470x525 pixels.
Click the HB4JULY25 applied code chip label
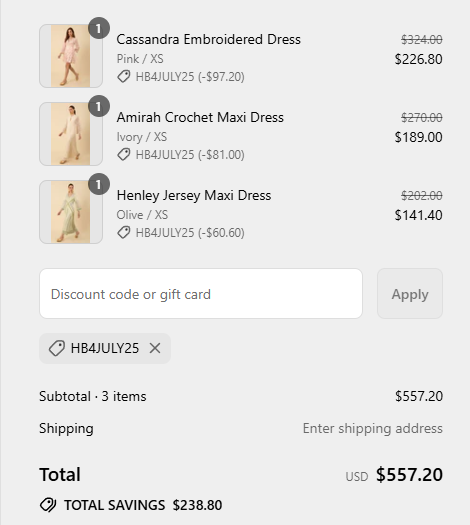click(x=105, y=348)
